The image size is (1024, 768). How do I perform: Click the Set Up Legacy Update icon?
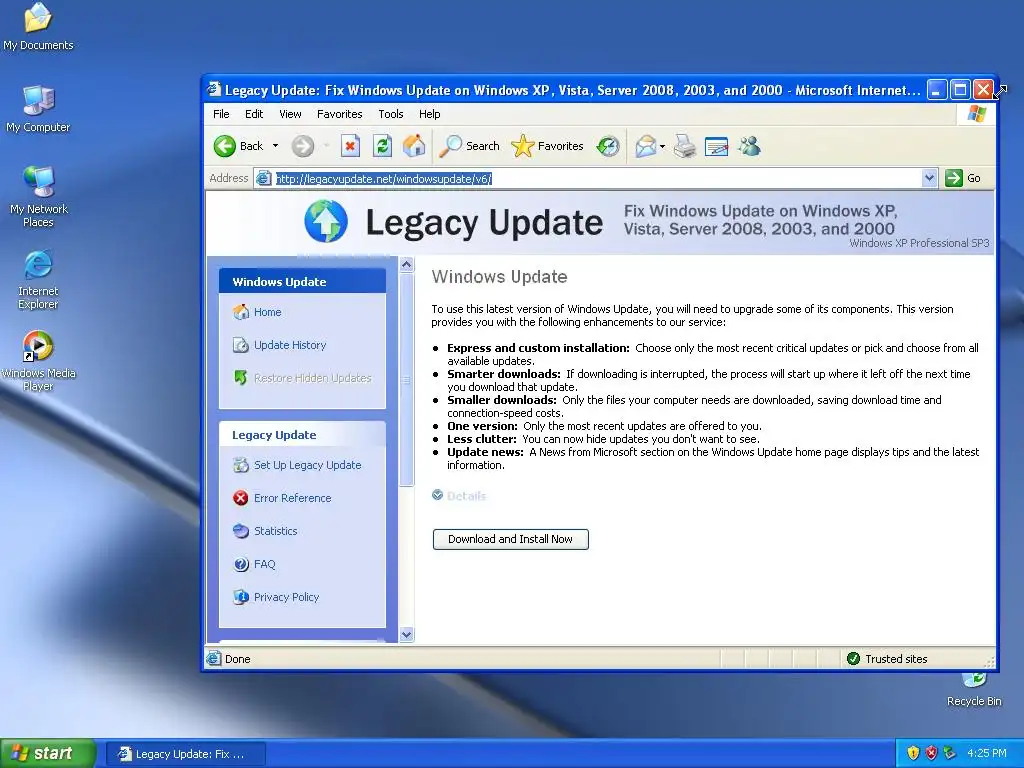coord(241,465)
